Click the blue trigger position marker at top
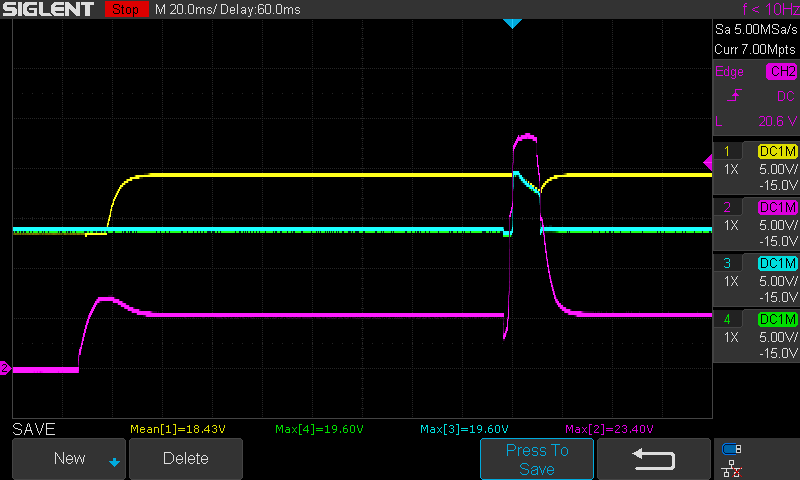This screenshot has height=480, width=800. coord(512,23)
